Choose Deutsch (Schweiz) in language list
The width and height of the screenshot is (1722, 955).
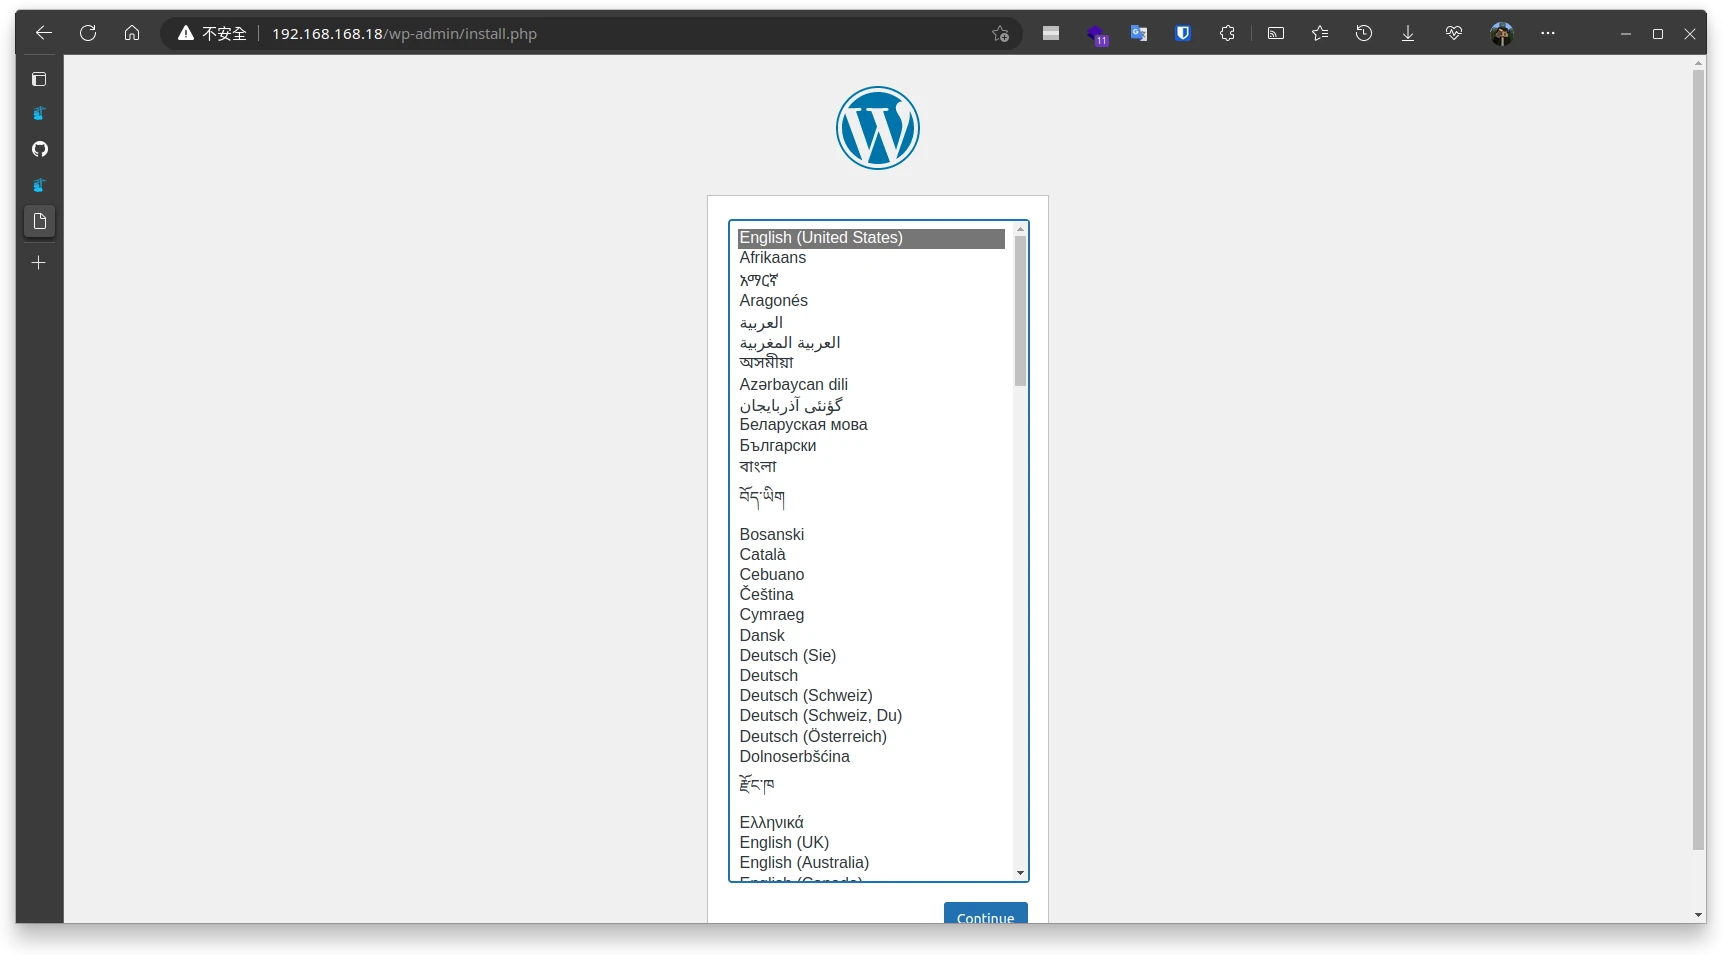[805, 695]
